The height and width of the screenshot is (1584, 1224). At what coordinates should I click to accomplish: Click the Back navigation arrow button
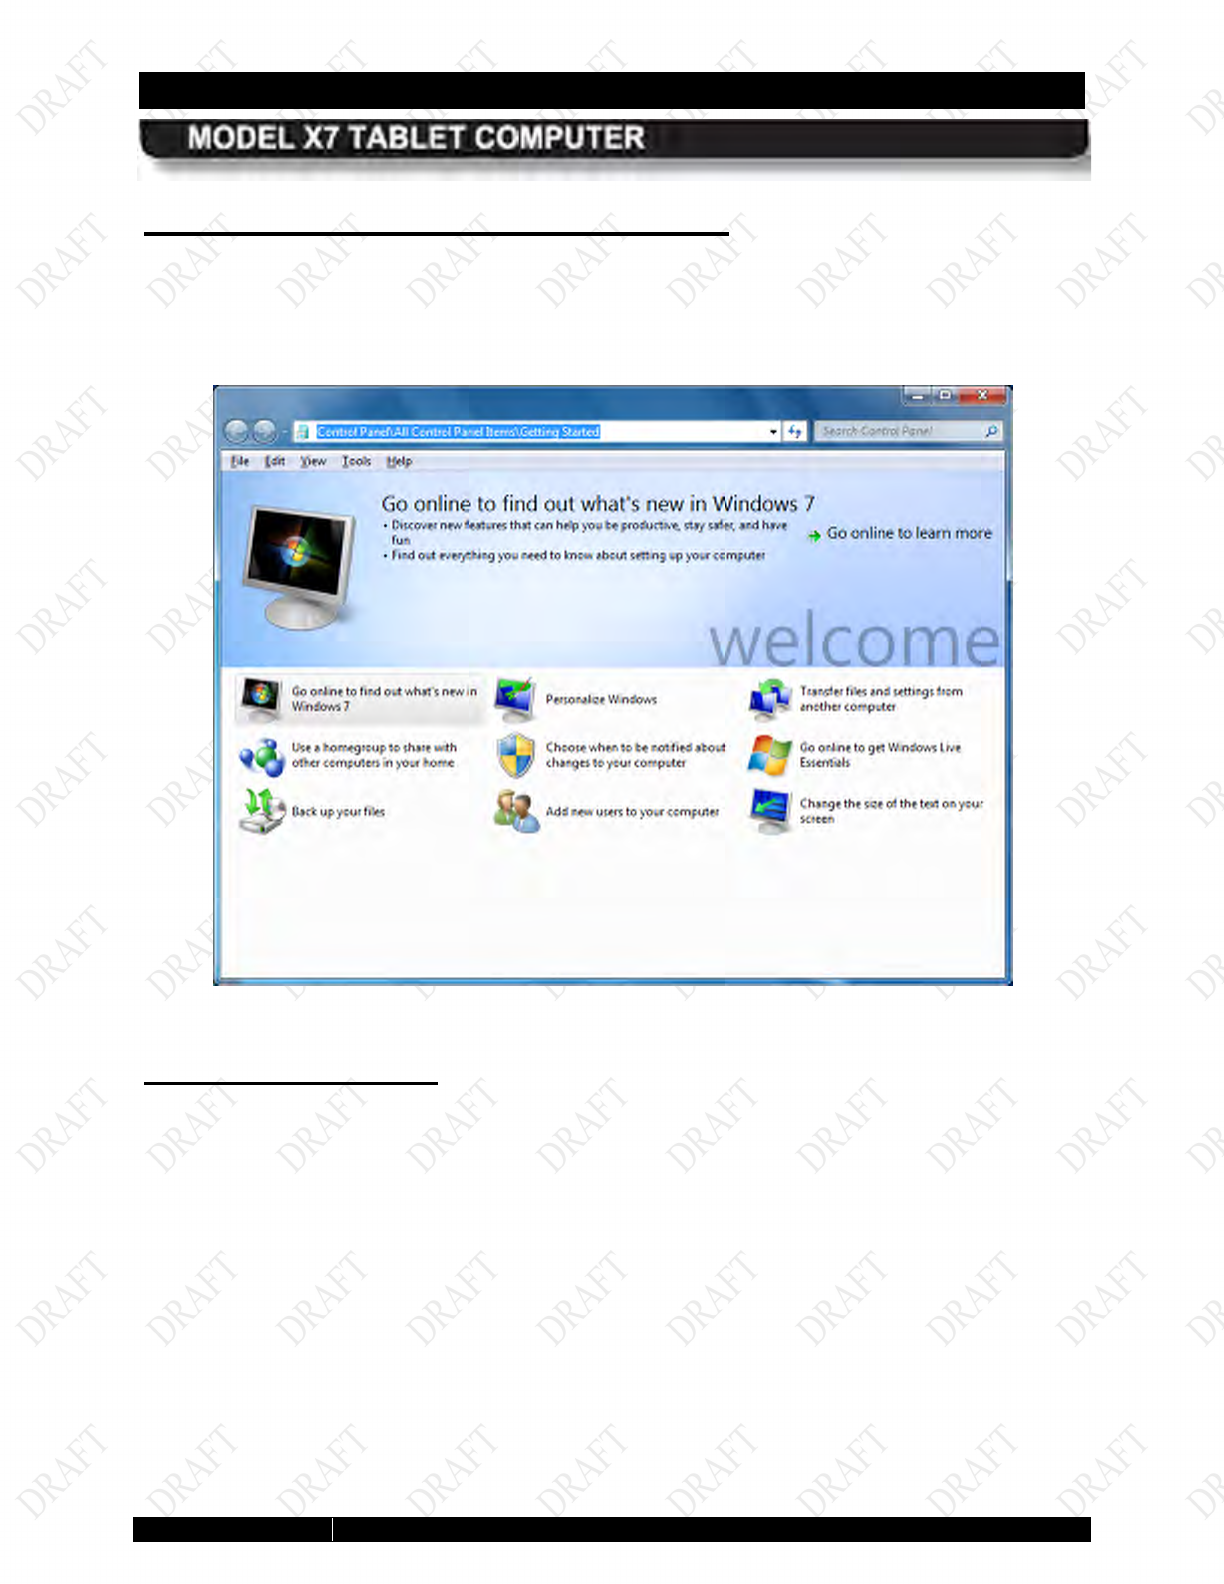236,431
